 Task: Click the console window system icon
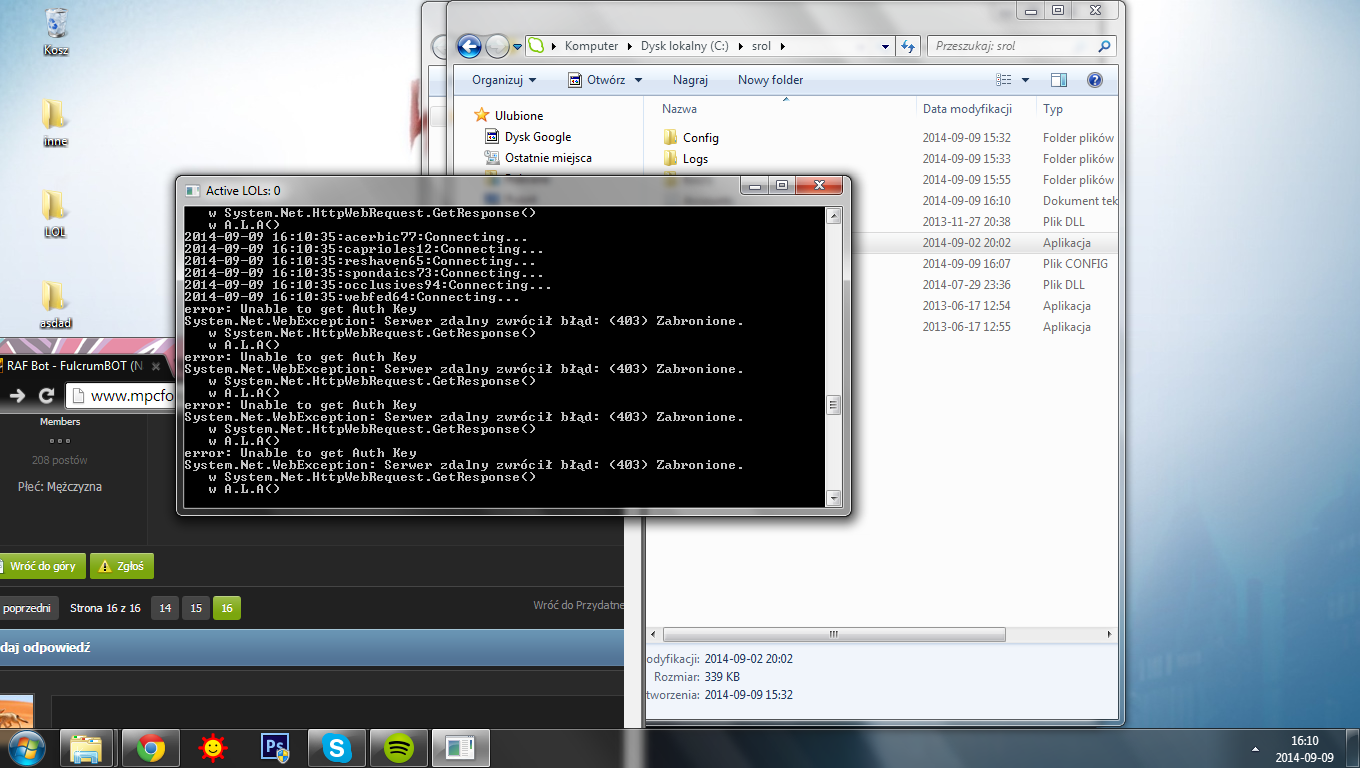[192, 190]
